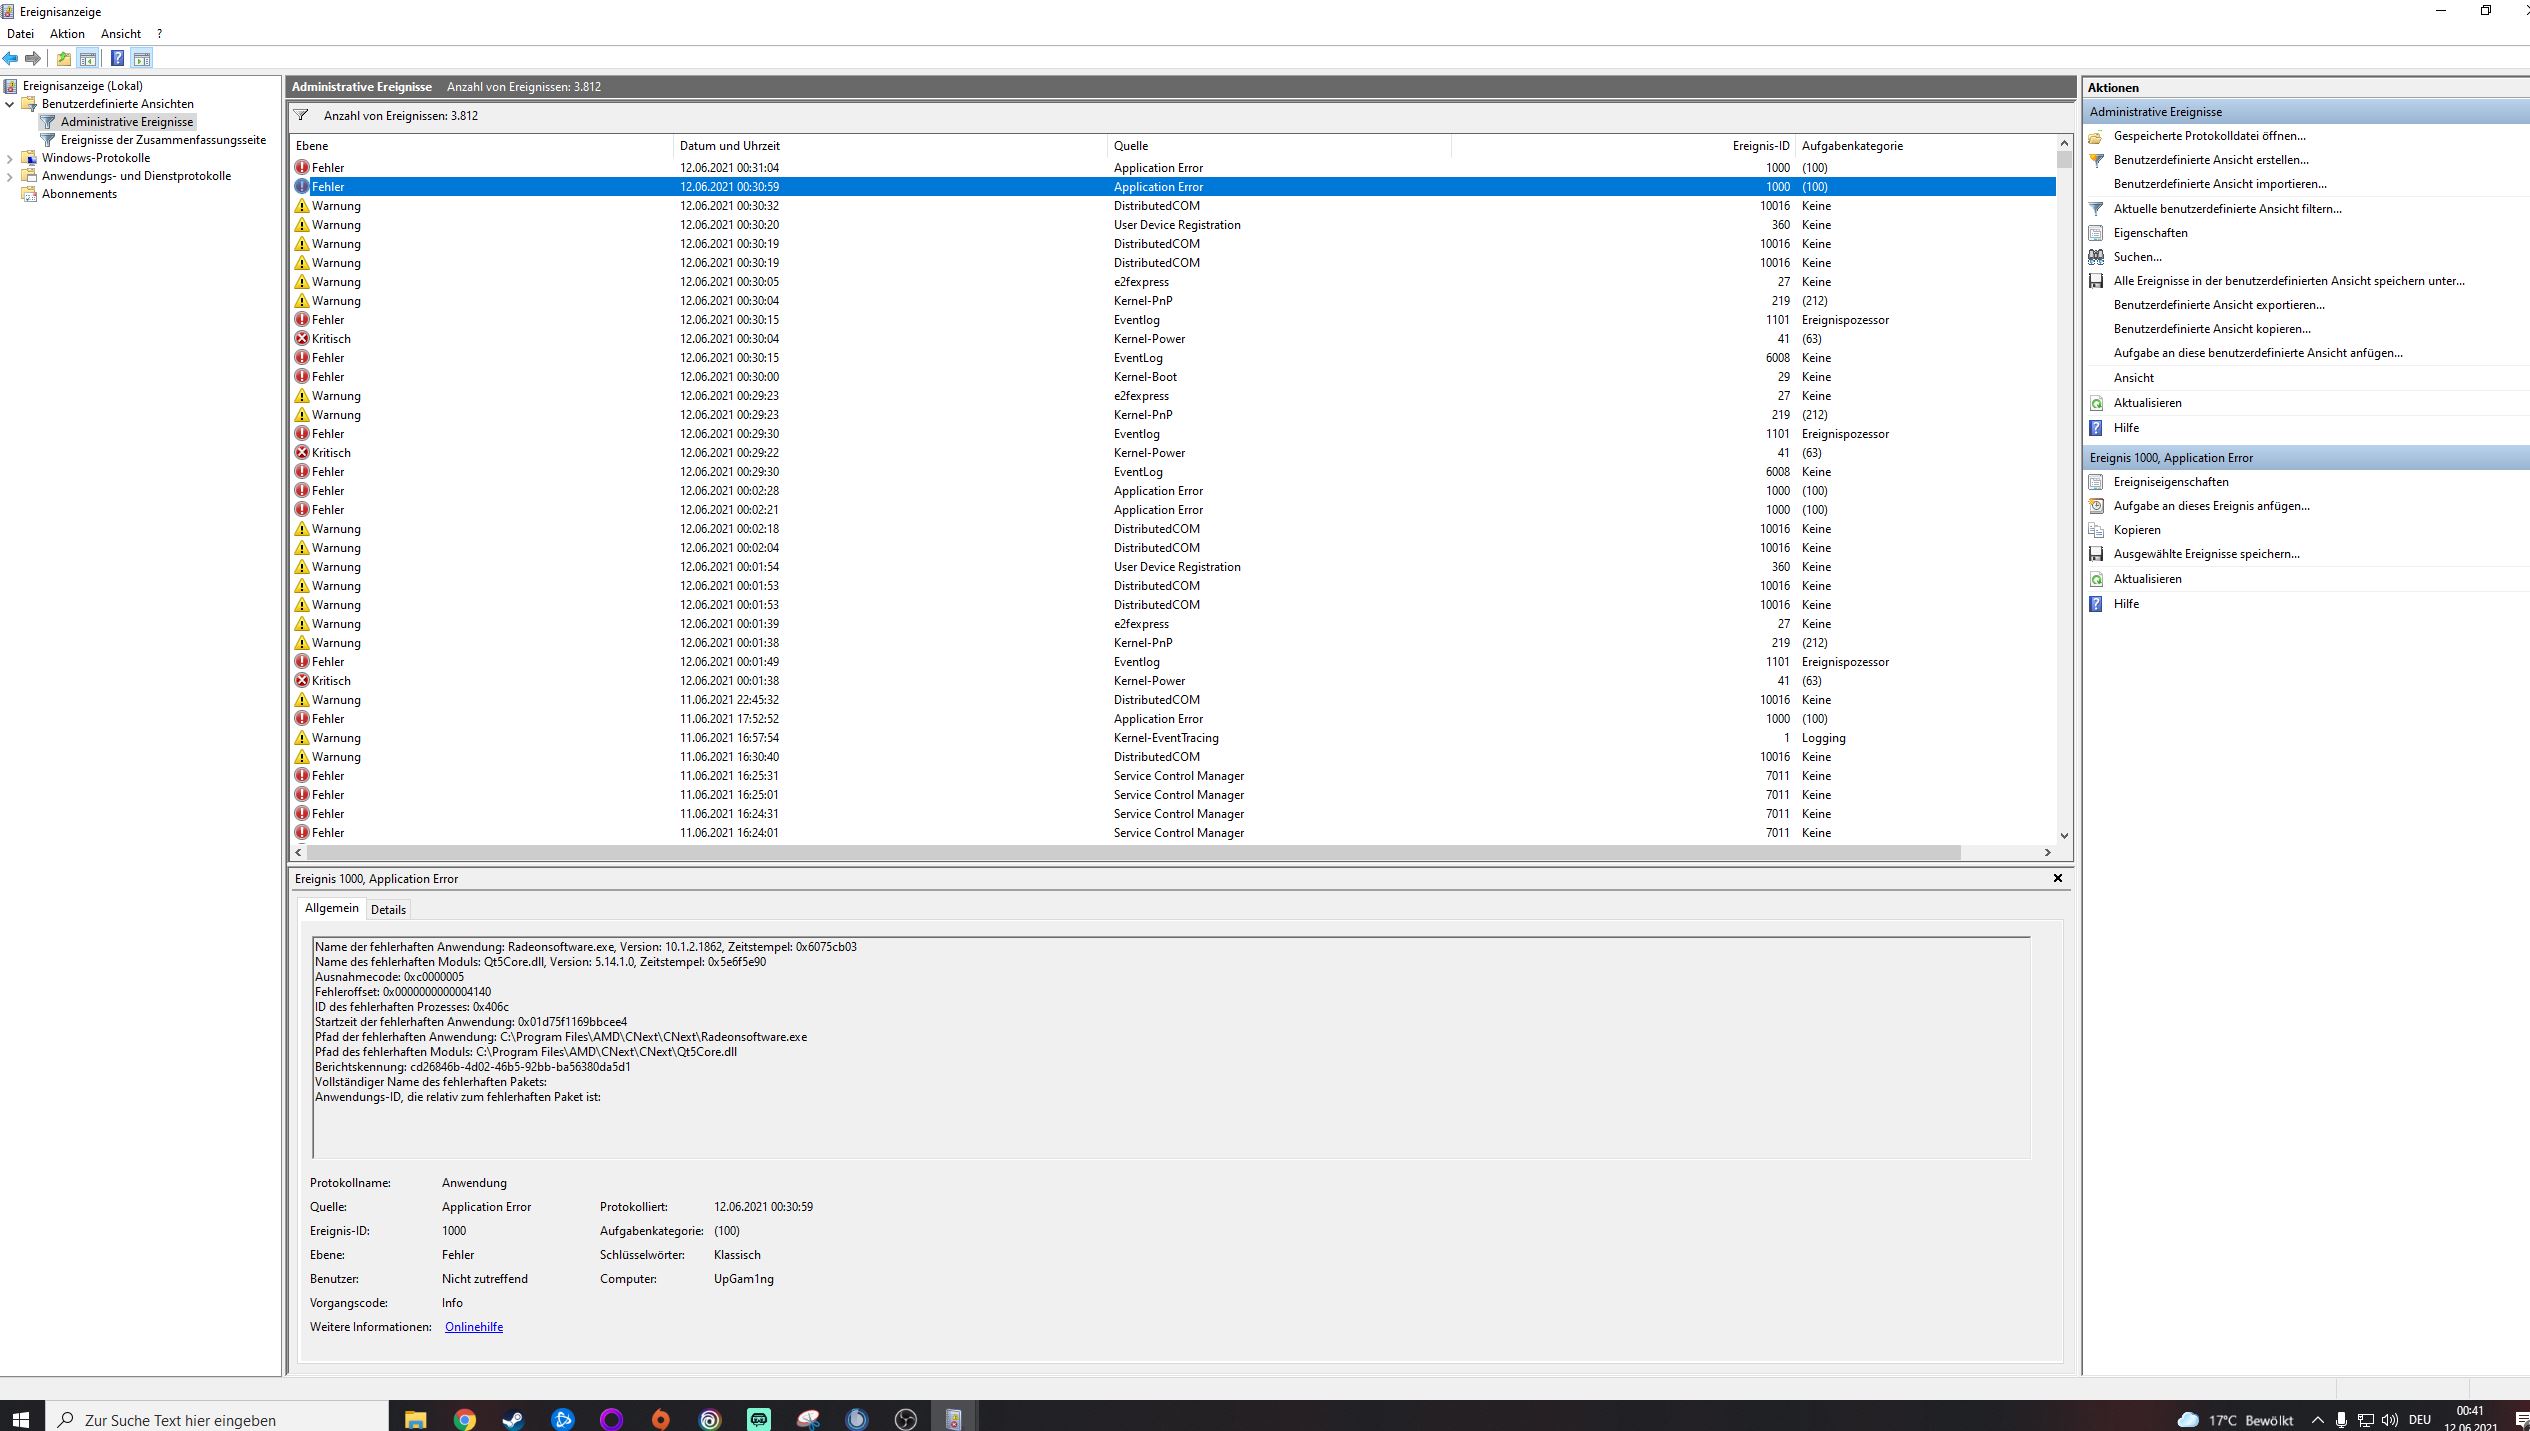This screenshot has height=1431, width=2530.
Task: Open Steam from the Windows taskbar
Action: click(x=513, y=1419)
